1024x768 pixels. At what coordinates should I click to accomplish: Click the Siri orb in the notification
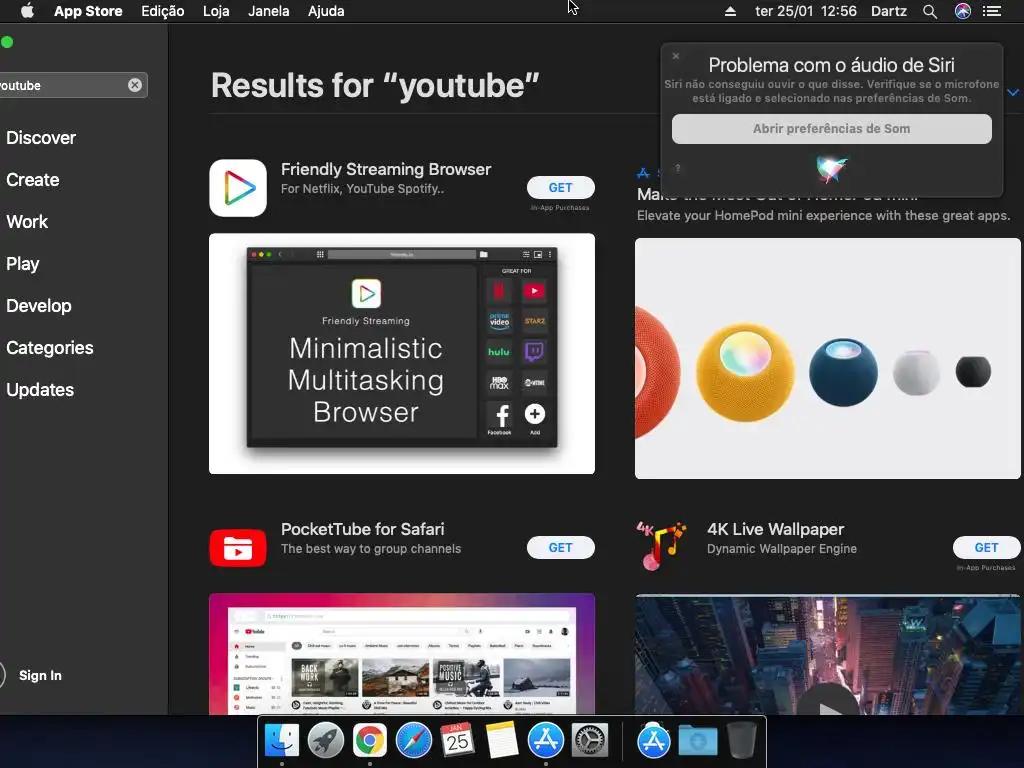[x=831, y=168]
